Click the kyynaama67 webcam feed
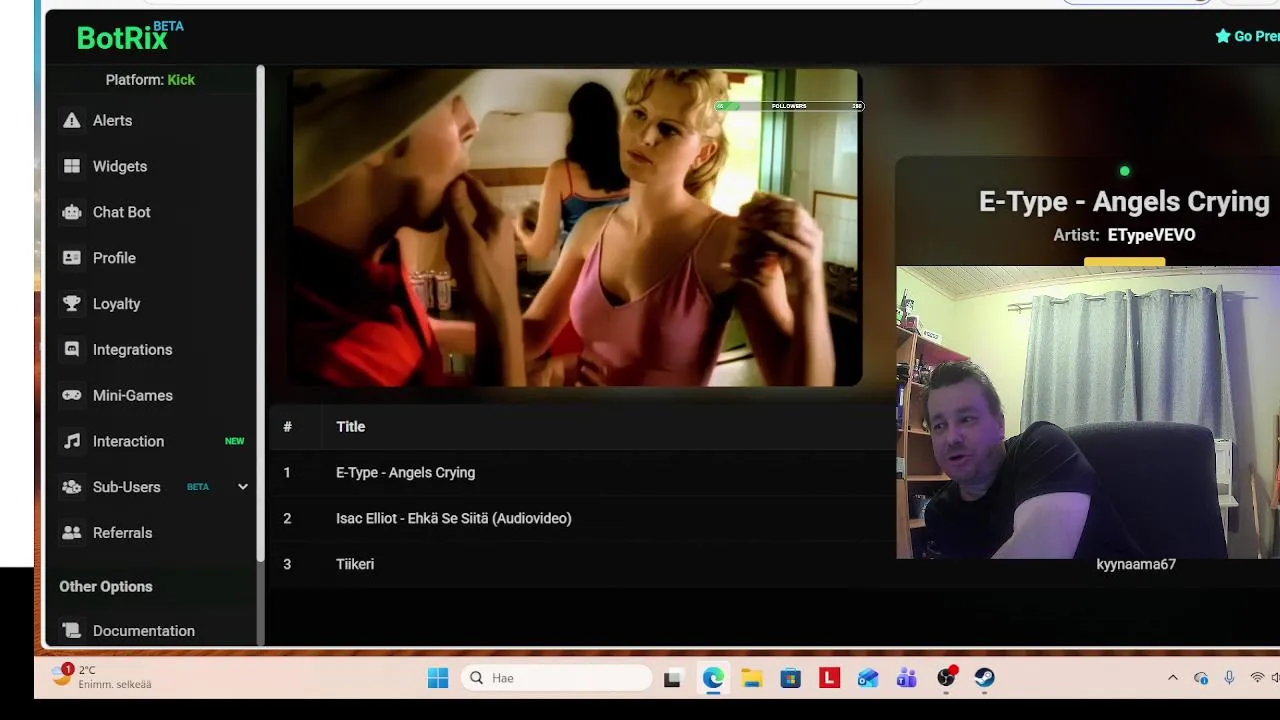This screenshot has height=720, width=1280. click(x=1088, y=412)
